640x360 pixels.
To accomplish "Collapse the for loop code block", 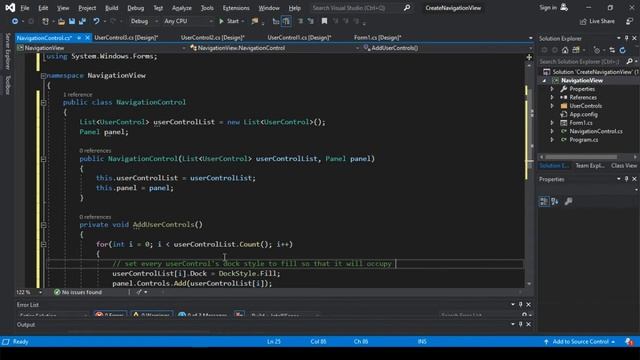I will [x=43, y=244].
